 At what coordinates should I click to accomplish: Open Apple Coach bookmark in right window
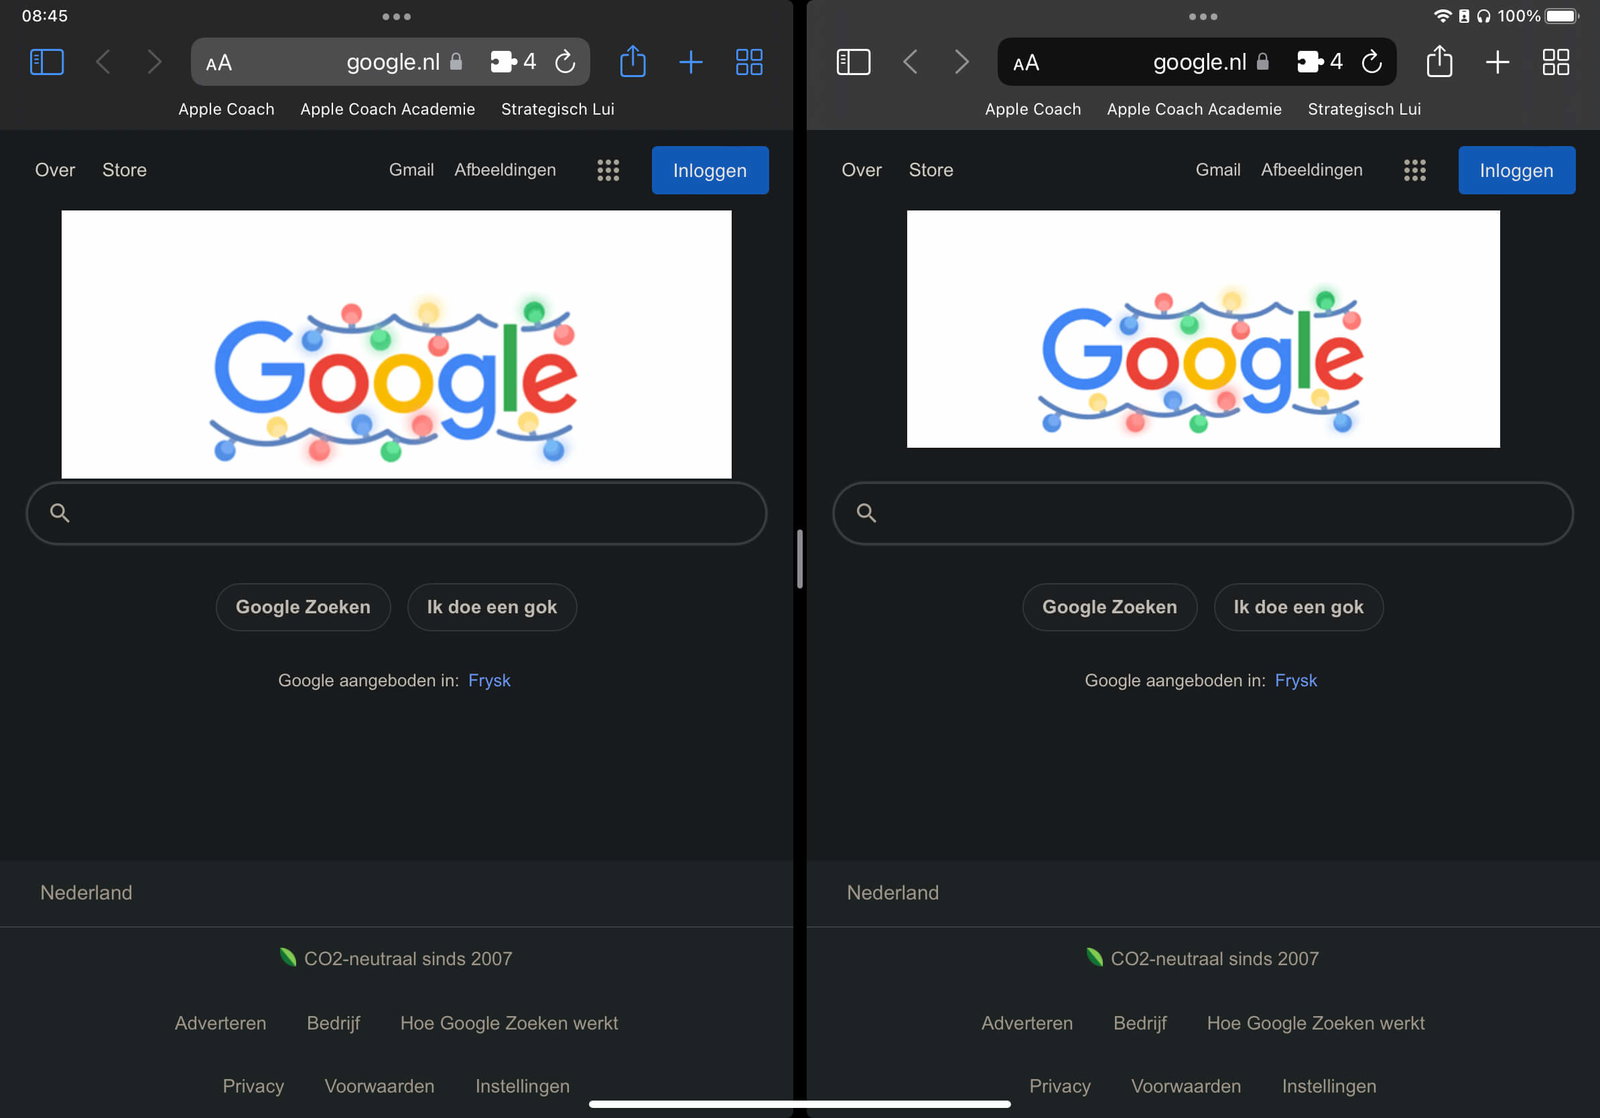point(1033,109)
